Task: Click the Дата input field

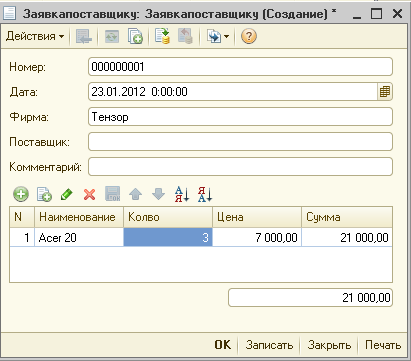Action: (233, 92)
